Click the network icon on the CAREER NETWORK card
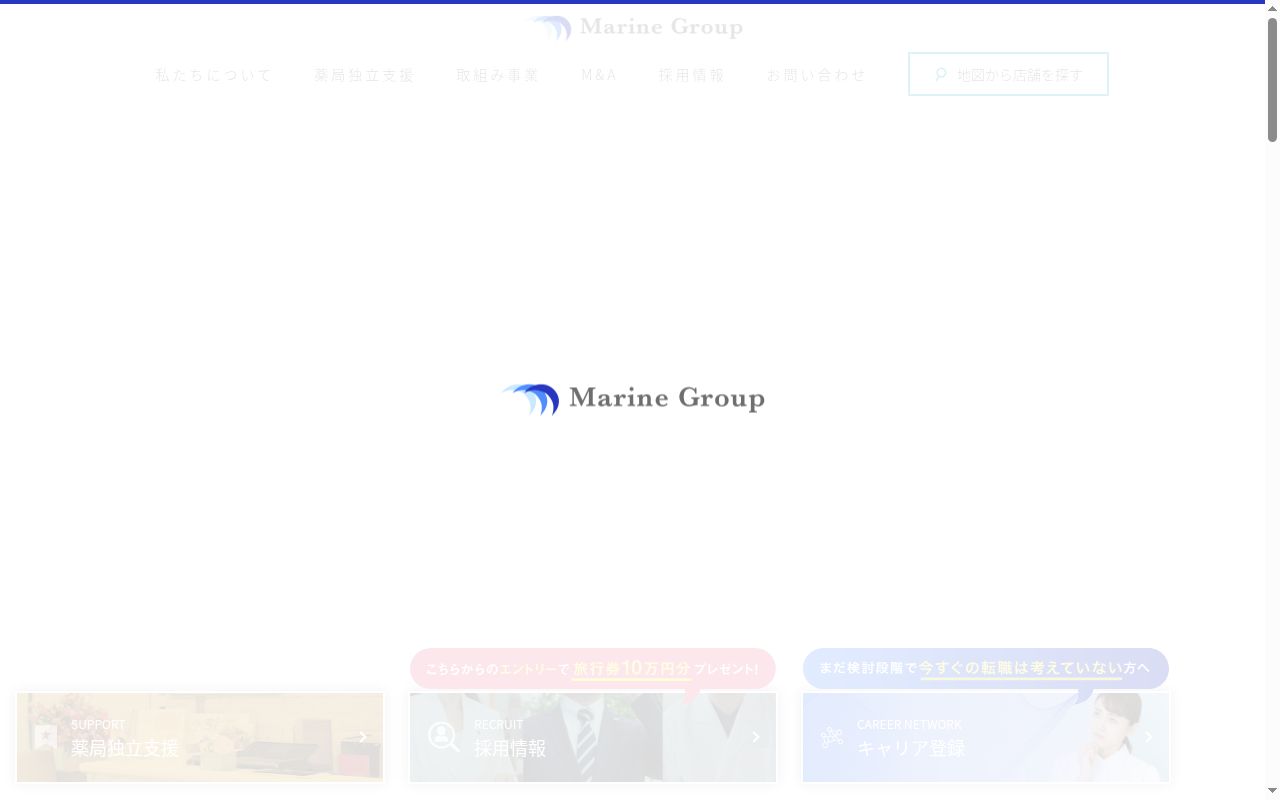The height and width of the screenshot is (800, 1280). pos(831,738)
